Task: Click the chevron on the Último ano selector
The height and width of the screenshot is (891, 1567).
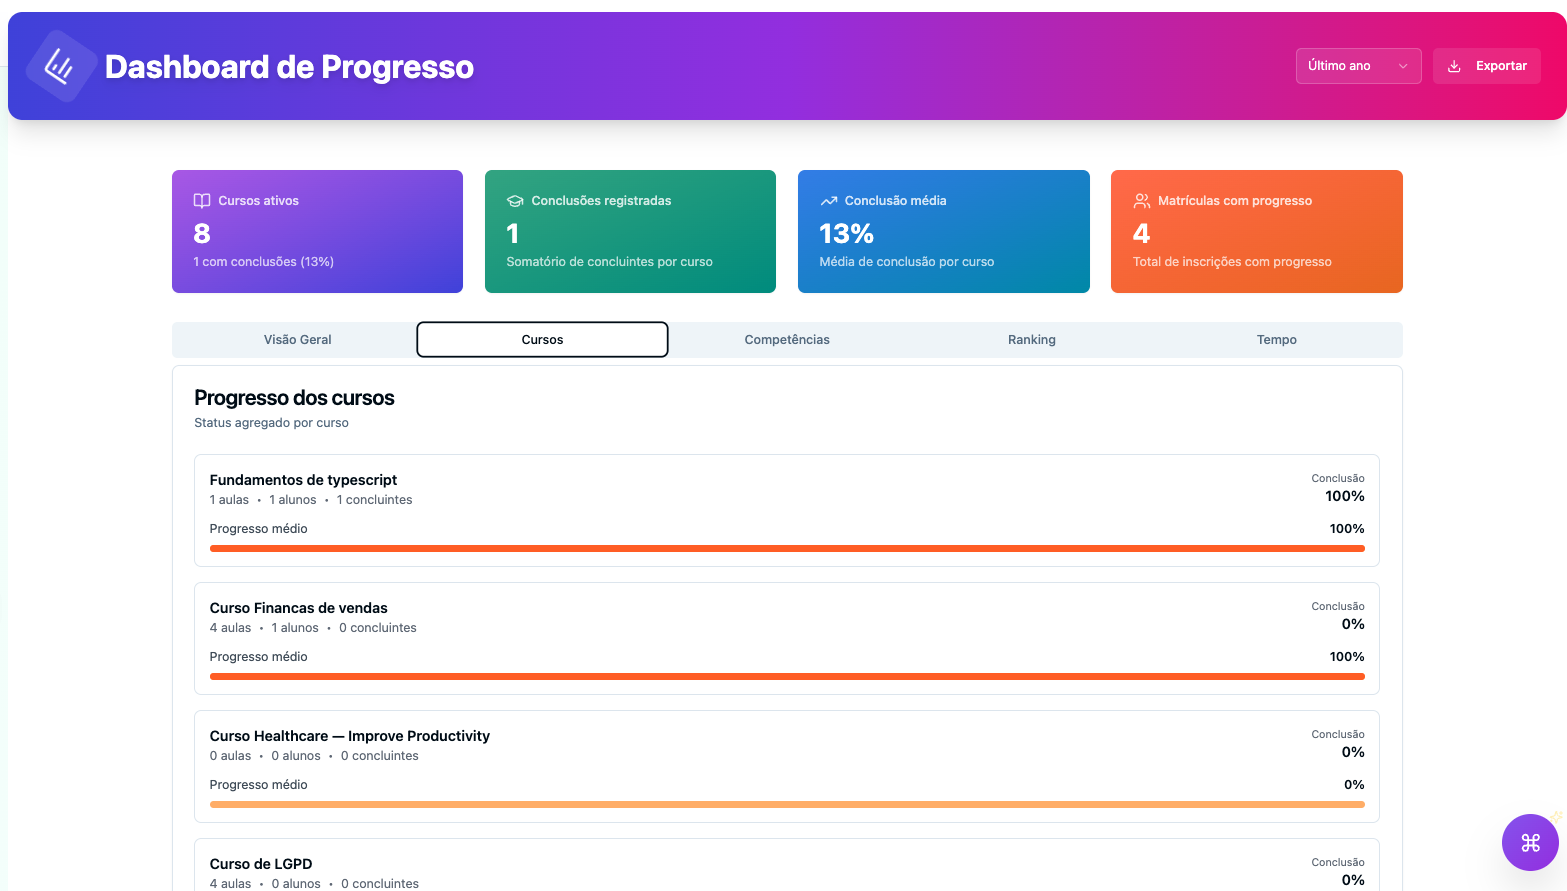Action: click(1405, 65)
